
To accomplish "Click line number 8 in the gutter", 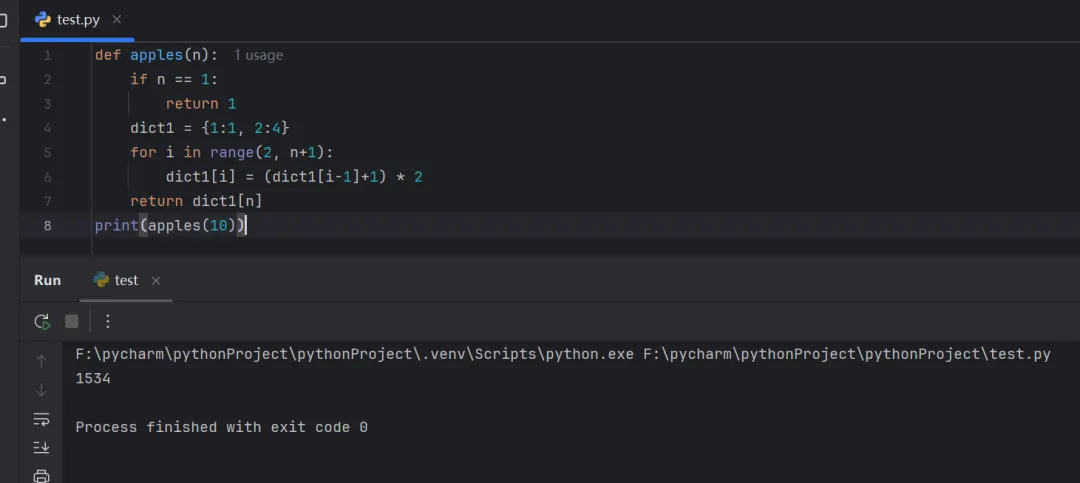I will [47, 225].
